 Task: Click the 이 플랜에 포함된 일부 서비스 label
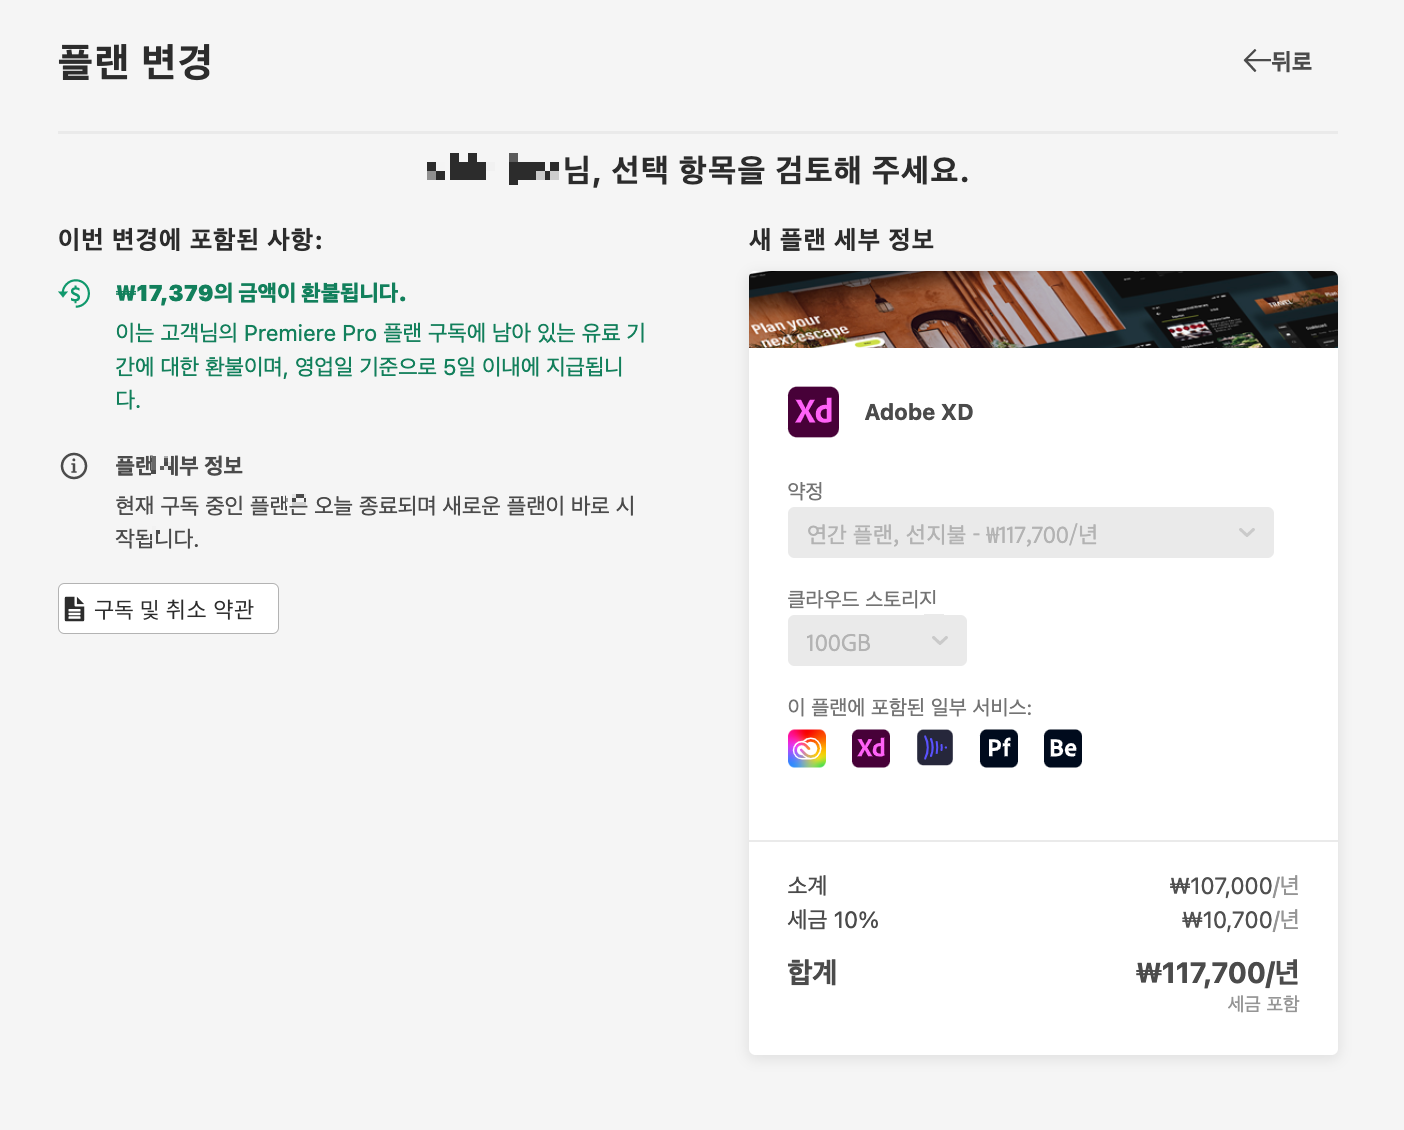click(x=910, y=707)
